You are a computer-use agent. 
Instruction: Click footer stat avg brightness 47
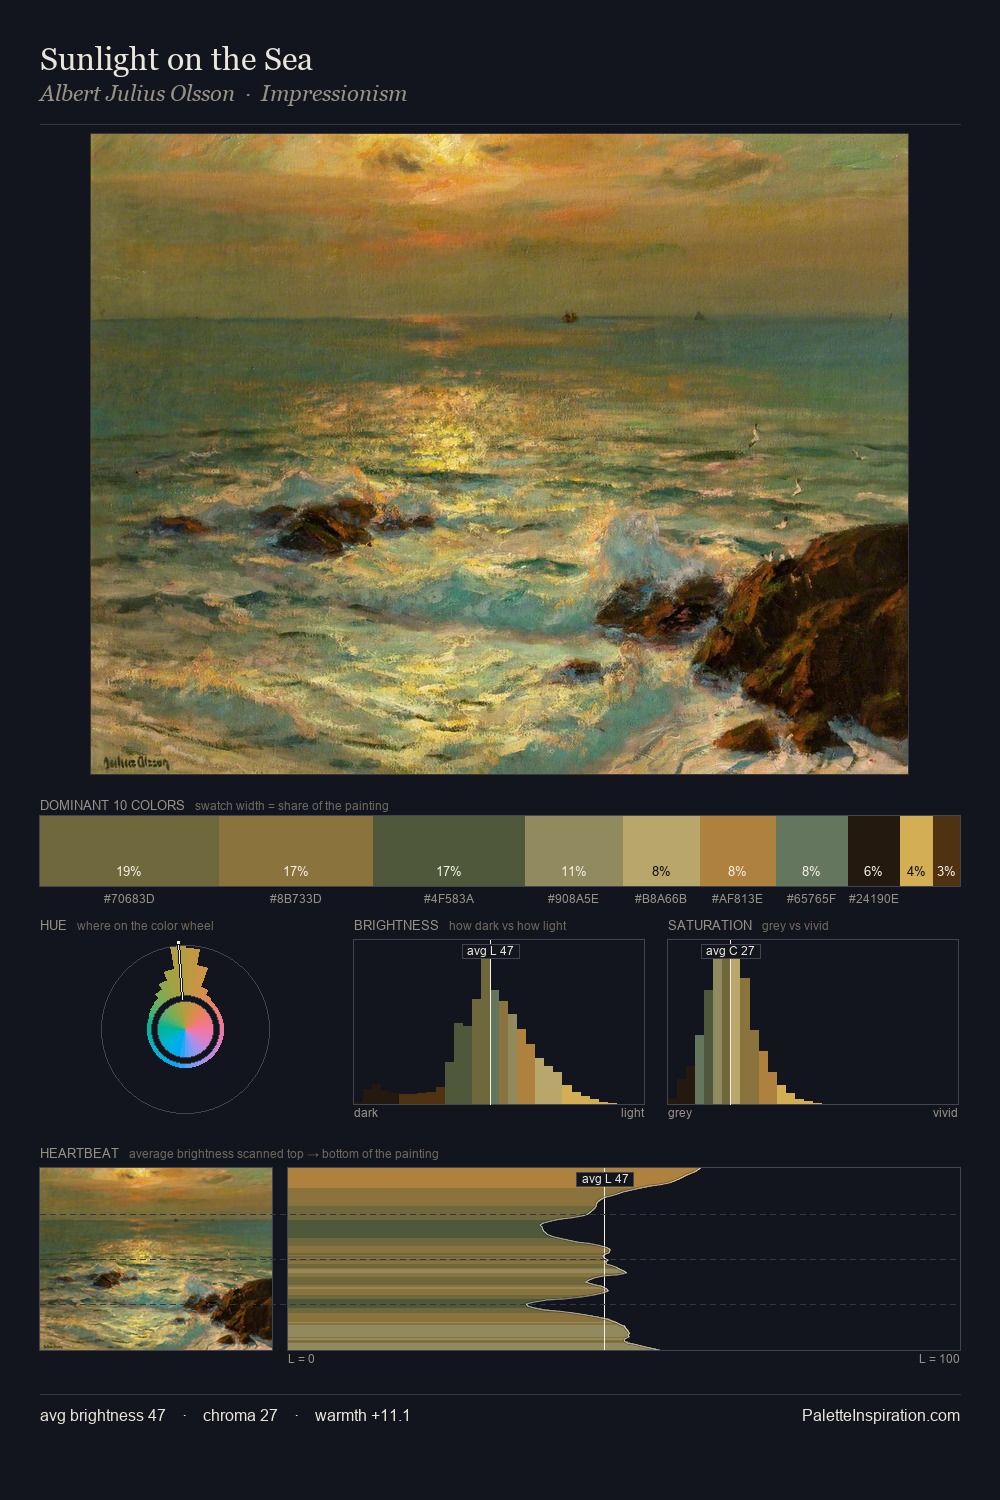[x=102, y=1416]
